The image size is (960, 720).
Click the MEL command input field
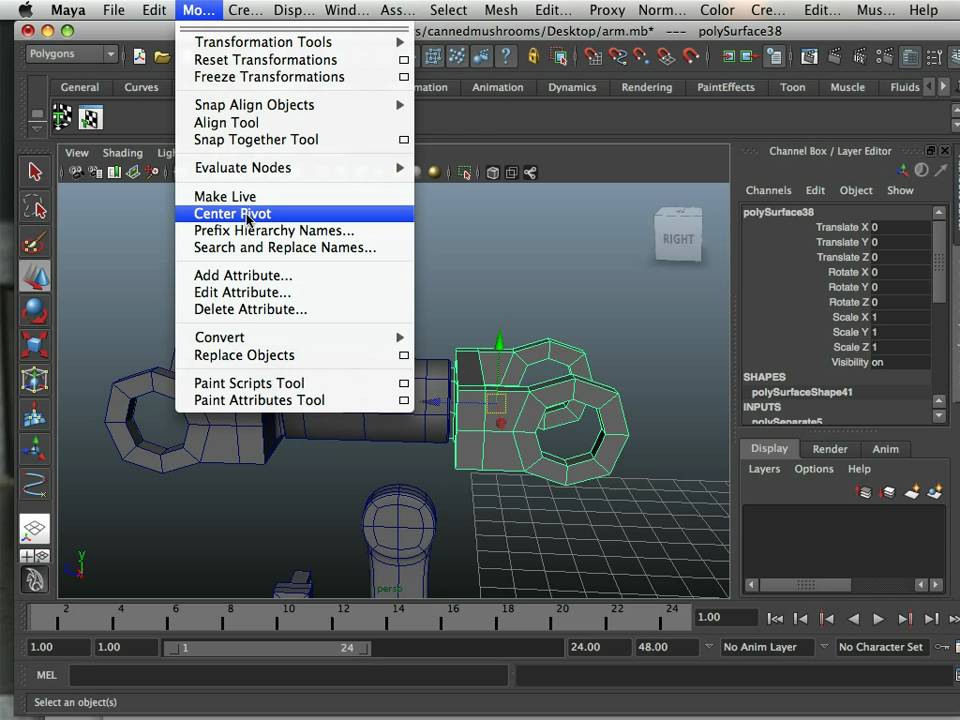point(288,675)
